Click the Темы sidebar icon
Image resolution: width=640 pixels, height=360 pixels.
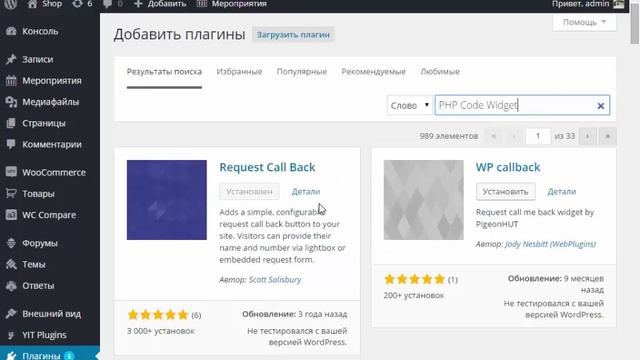pos(11,264)
